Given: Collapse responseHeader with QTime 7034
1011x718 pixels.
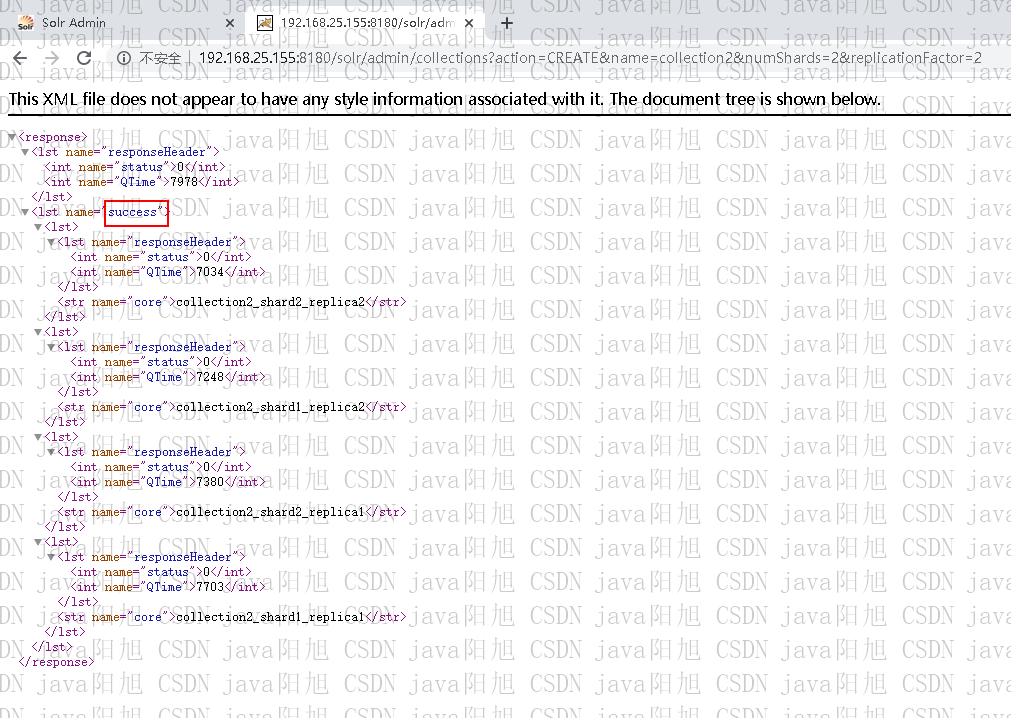Looking at the screenshot, I should pyautogui.click(x=51, y=242).
